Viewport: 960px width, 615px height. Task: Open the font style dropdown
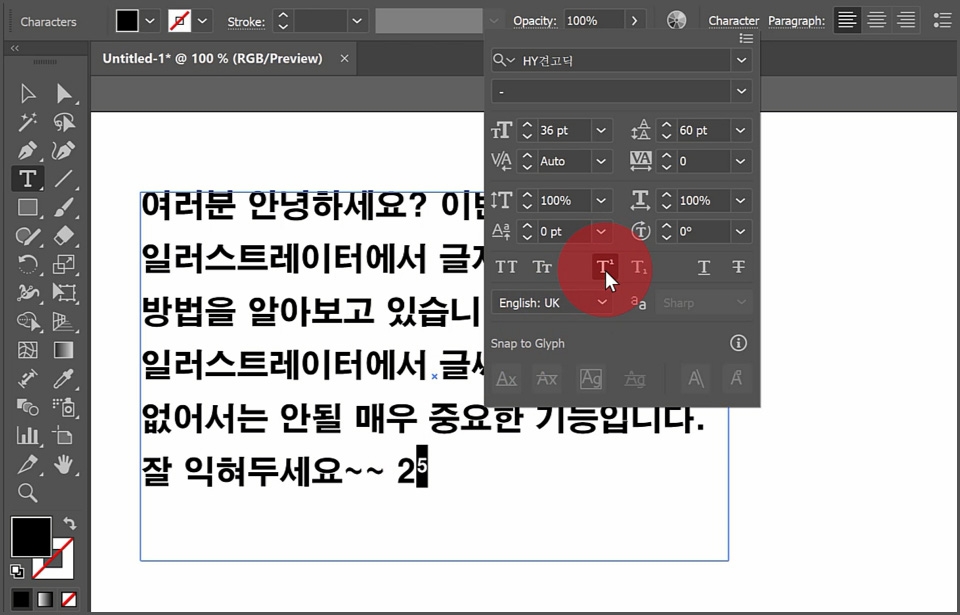741,92
